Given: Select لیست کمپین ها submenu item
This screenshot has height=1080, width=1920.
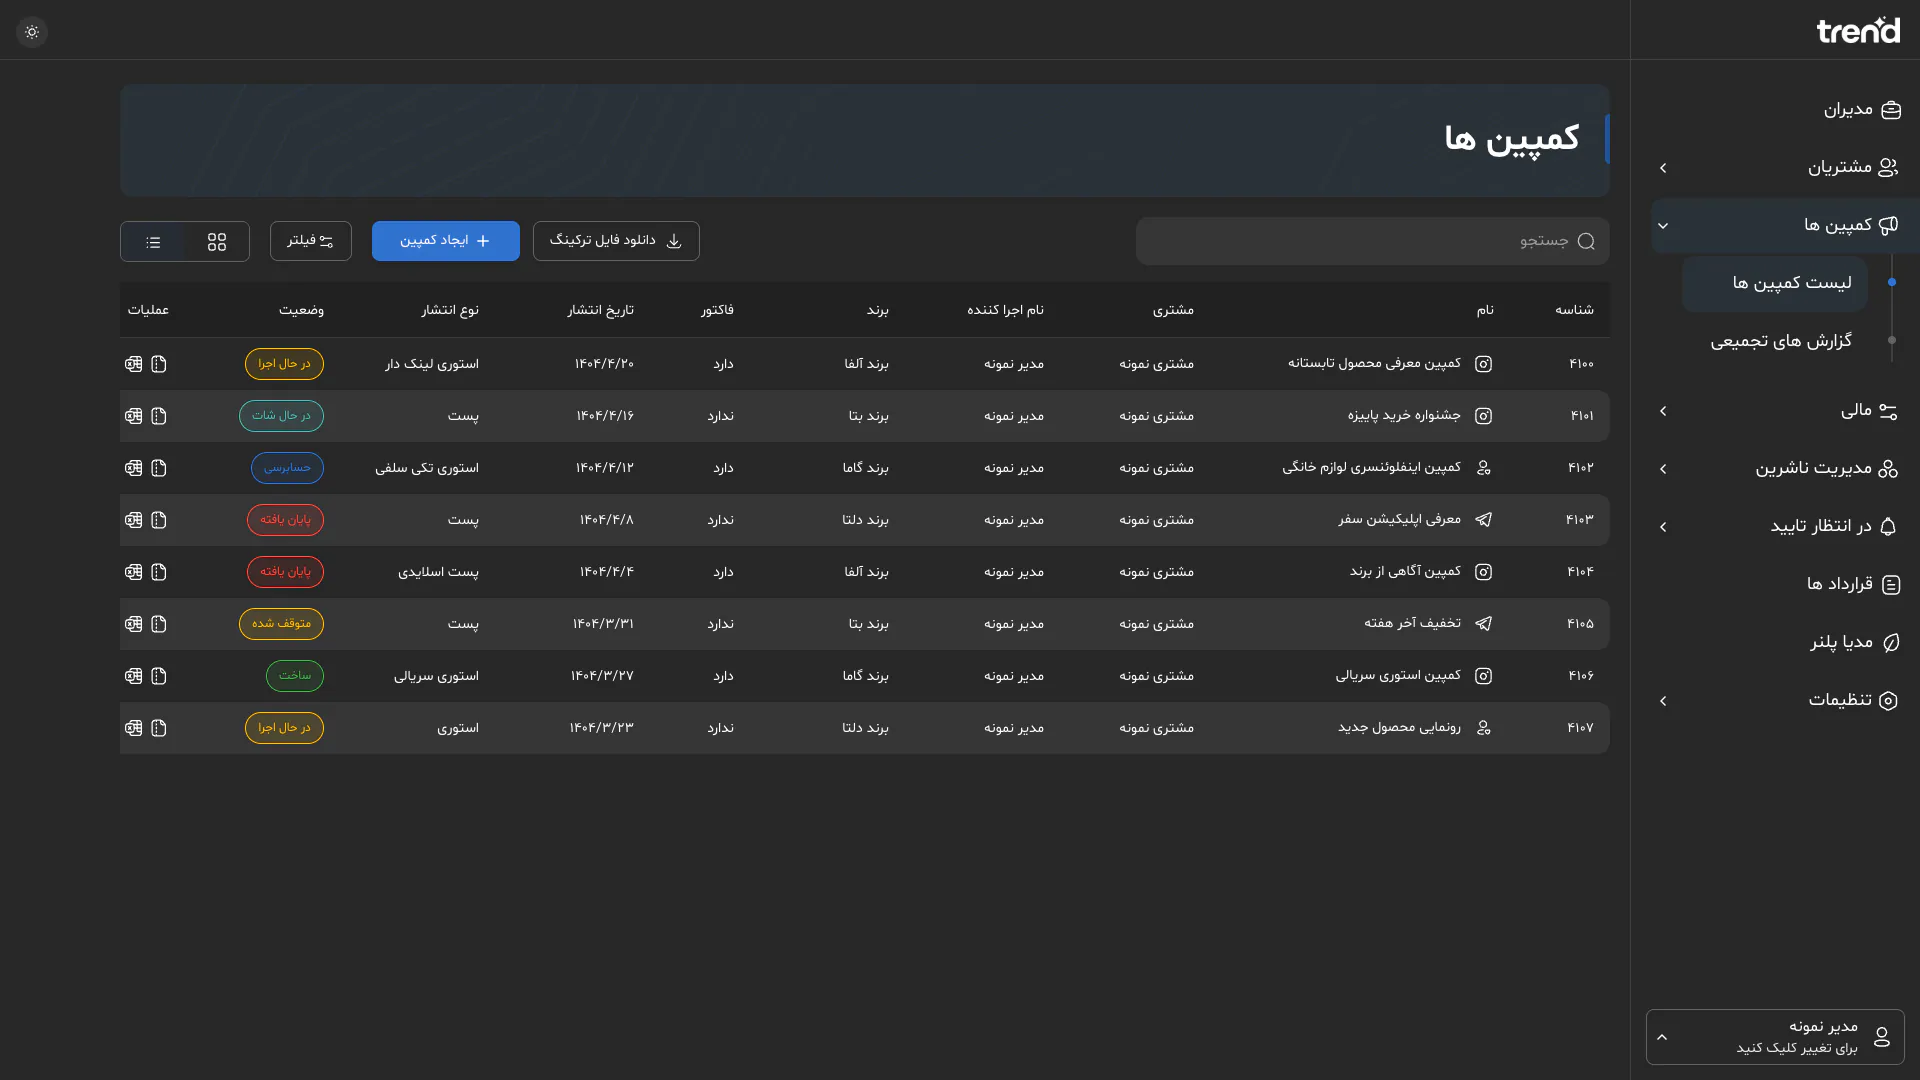Looking at the screenshot, I should pyautogui.click(x=1775, y=284).
